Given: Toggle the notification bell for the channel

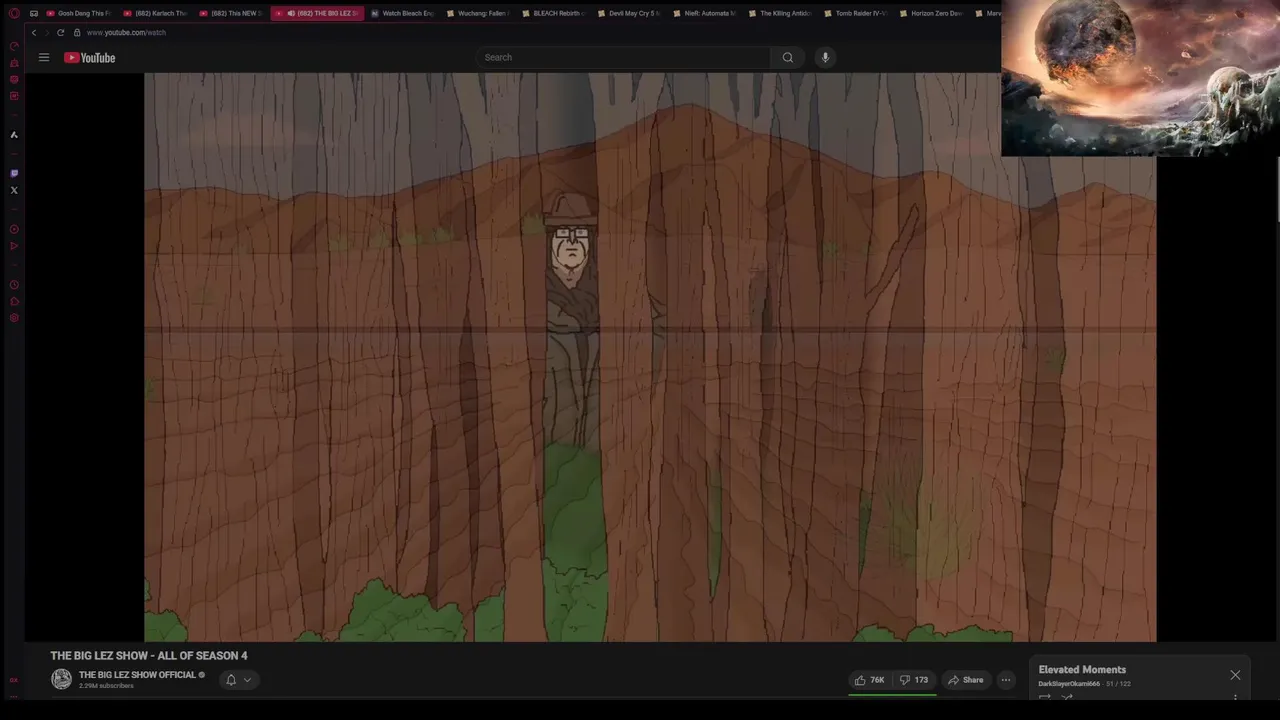Looking at the screenshot, I should (231, 680).
